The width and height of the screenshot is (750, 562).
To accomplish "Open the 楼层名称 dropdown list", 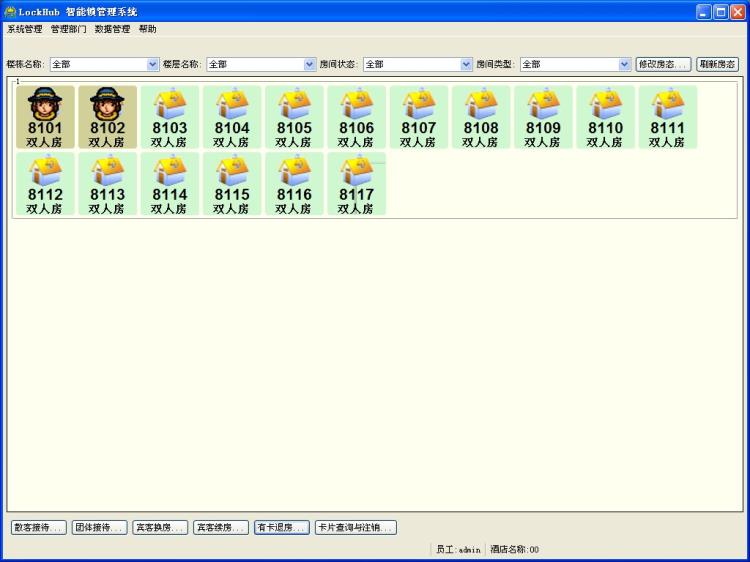I will click(x=310, y=64).
